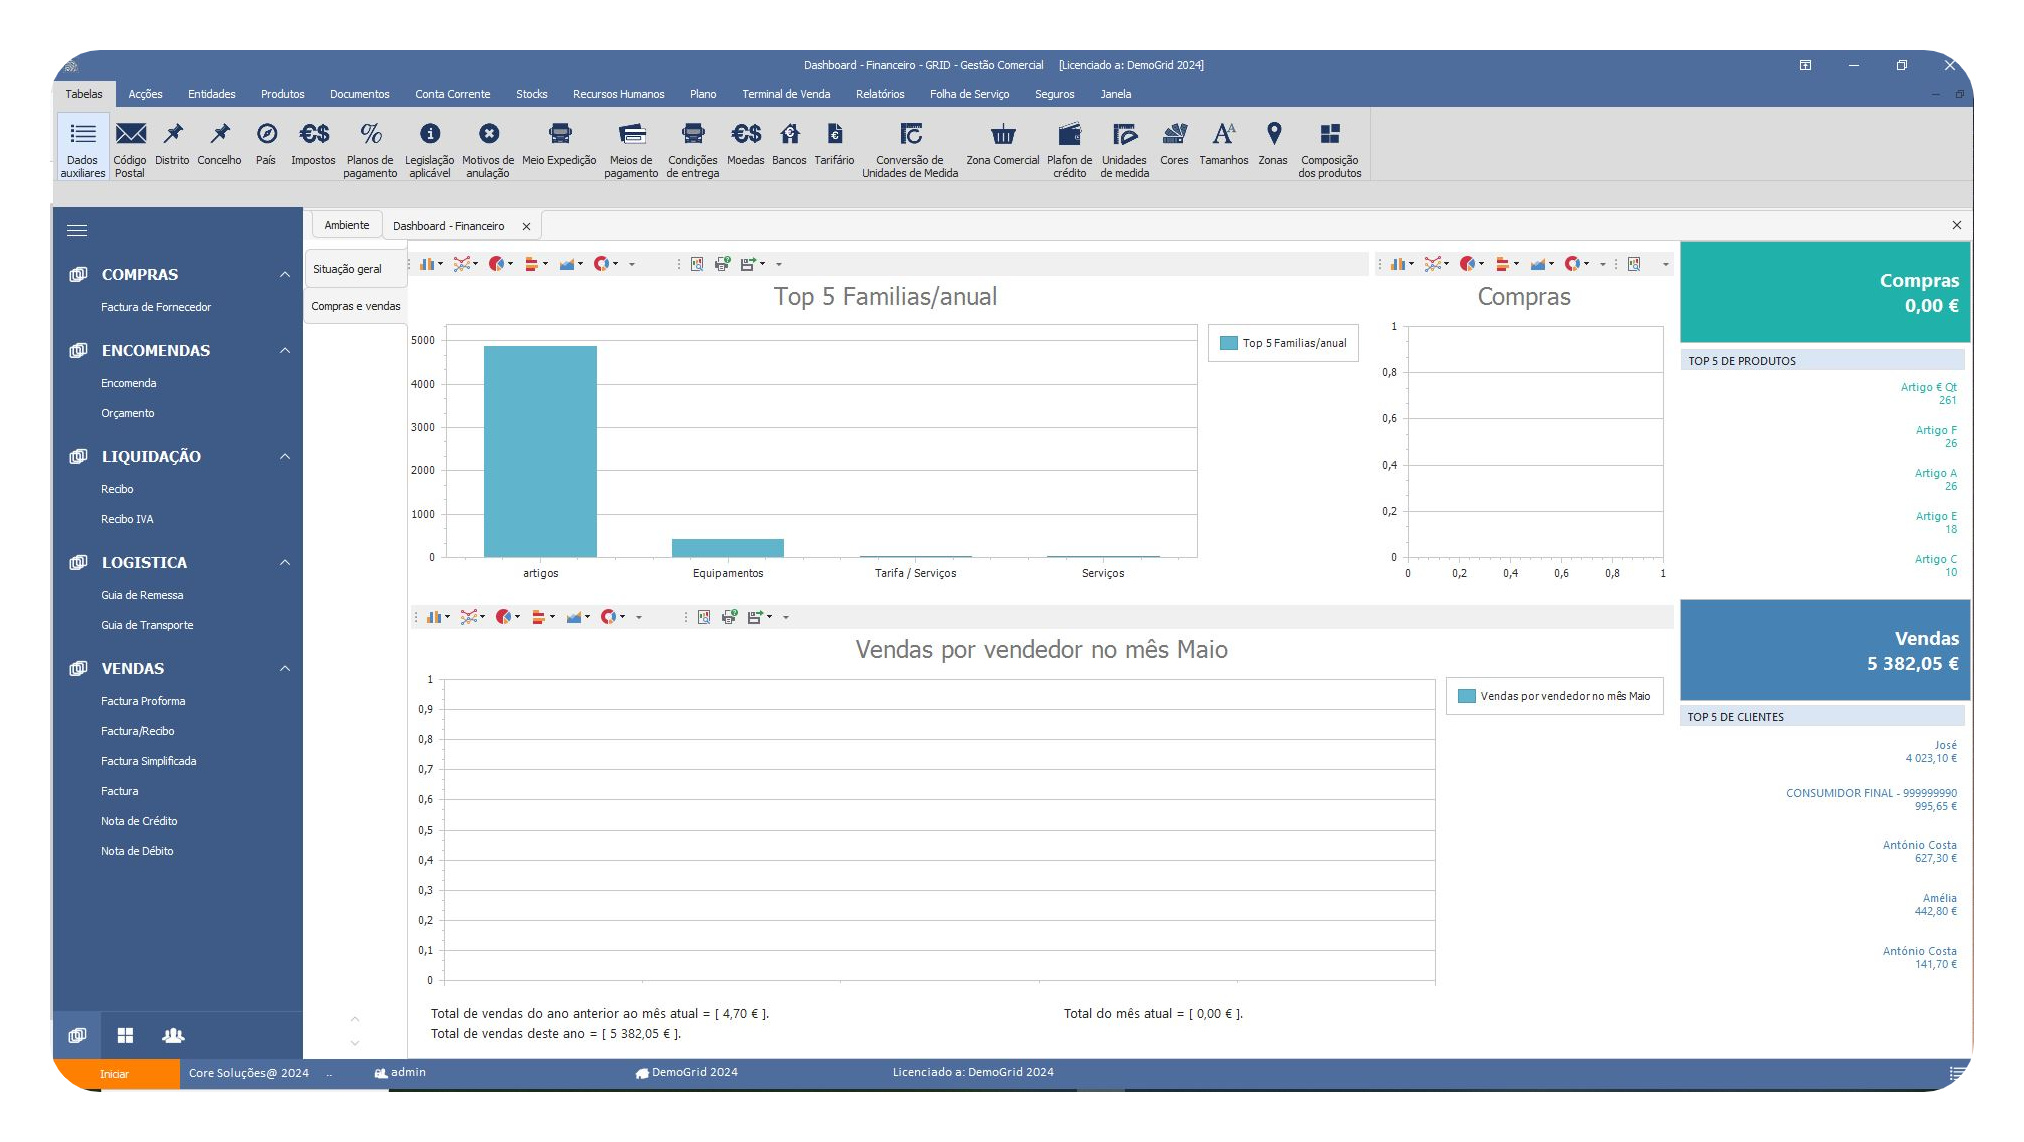Screen dimensions: 2024x1142
Task: Toggle Top 5 Familias/anual legend swatch
Action: pyautogui.click(x=1229, y=343)
